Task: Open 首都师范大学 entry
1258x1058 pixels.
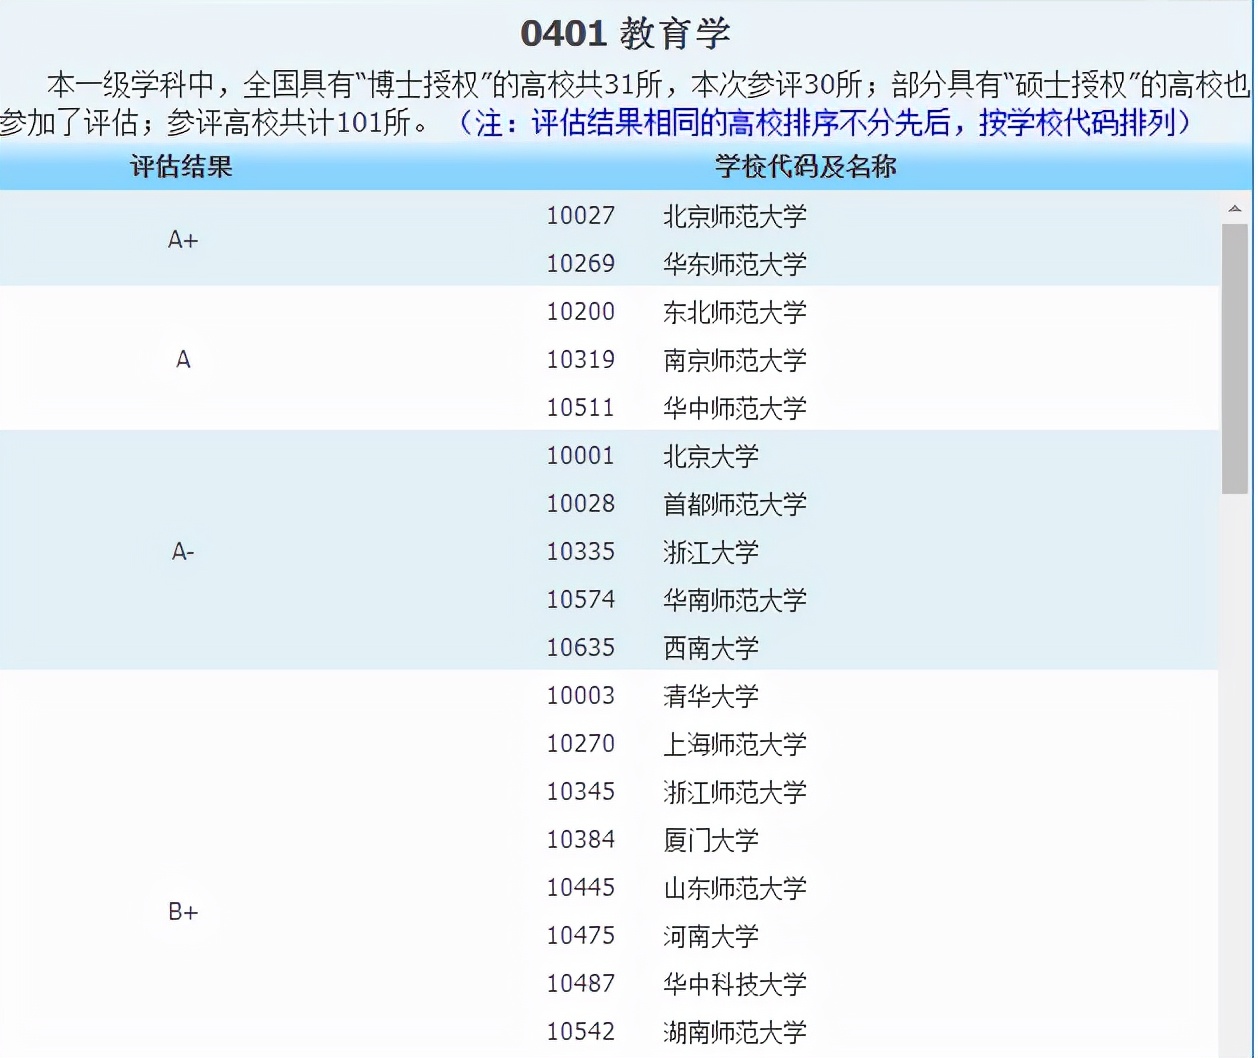Action: coord(733,504)
